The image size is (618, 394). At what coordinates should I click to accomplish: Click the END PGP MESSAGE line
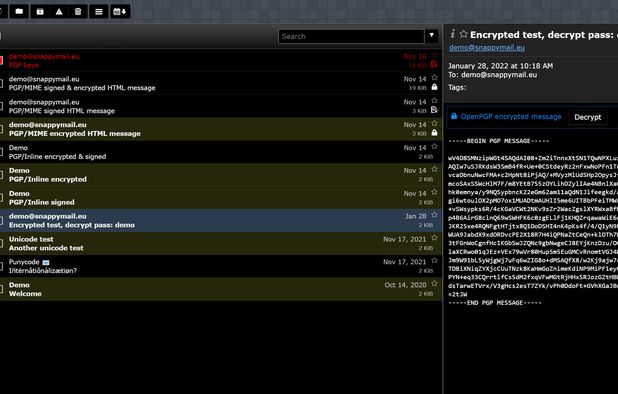click(495, 303)
